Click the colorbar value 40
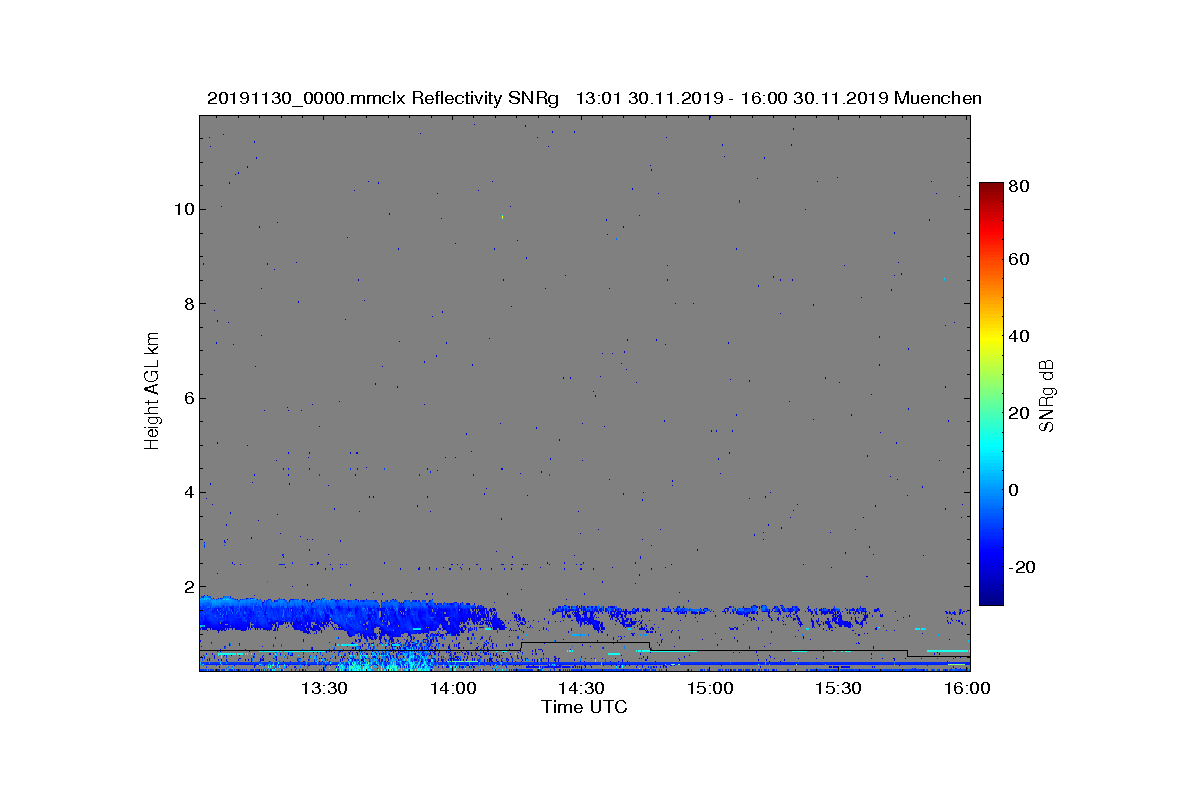Screen dimensions: 1200x800 pos(1021,336)
